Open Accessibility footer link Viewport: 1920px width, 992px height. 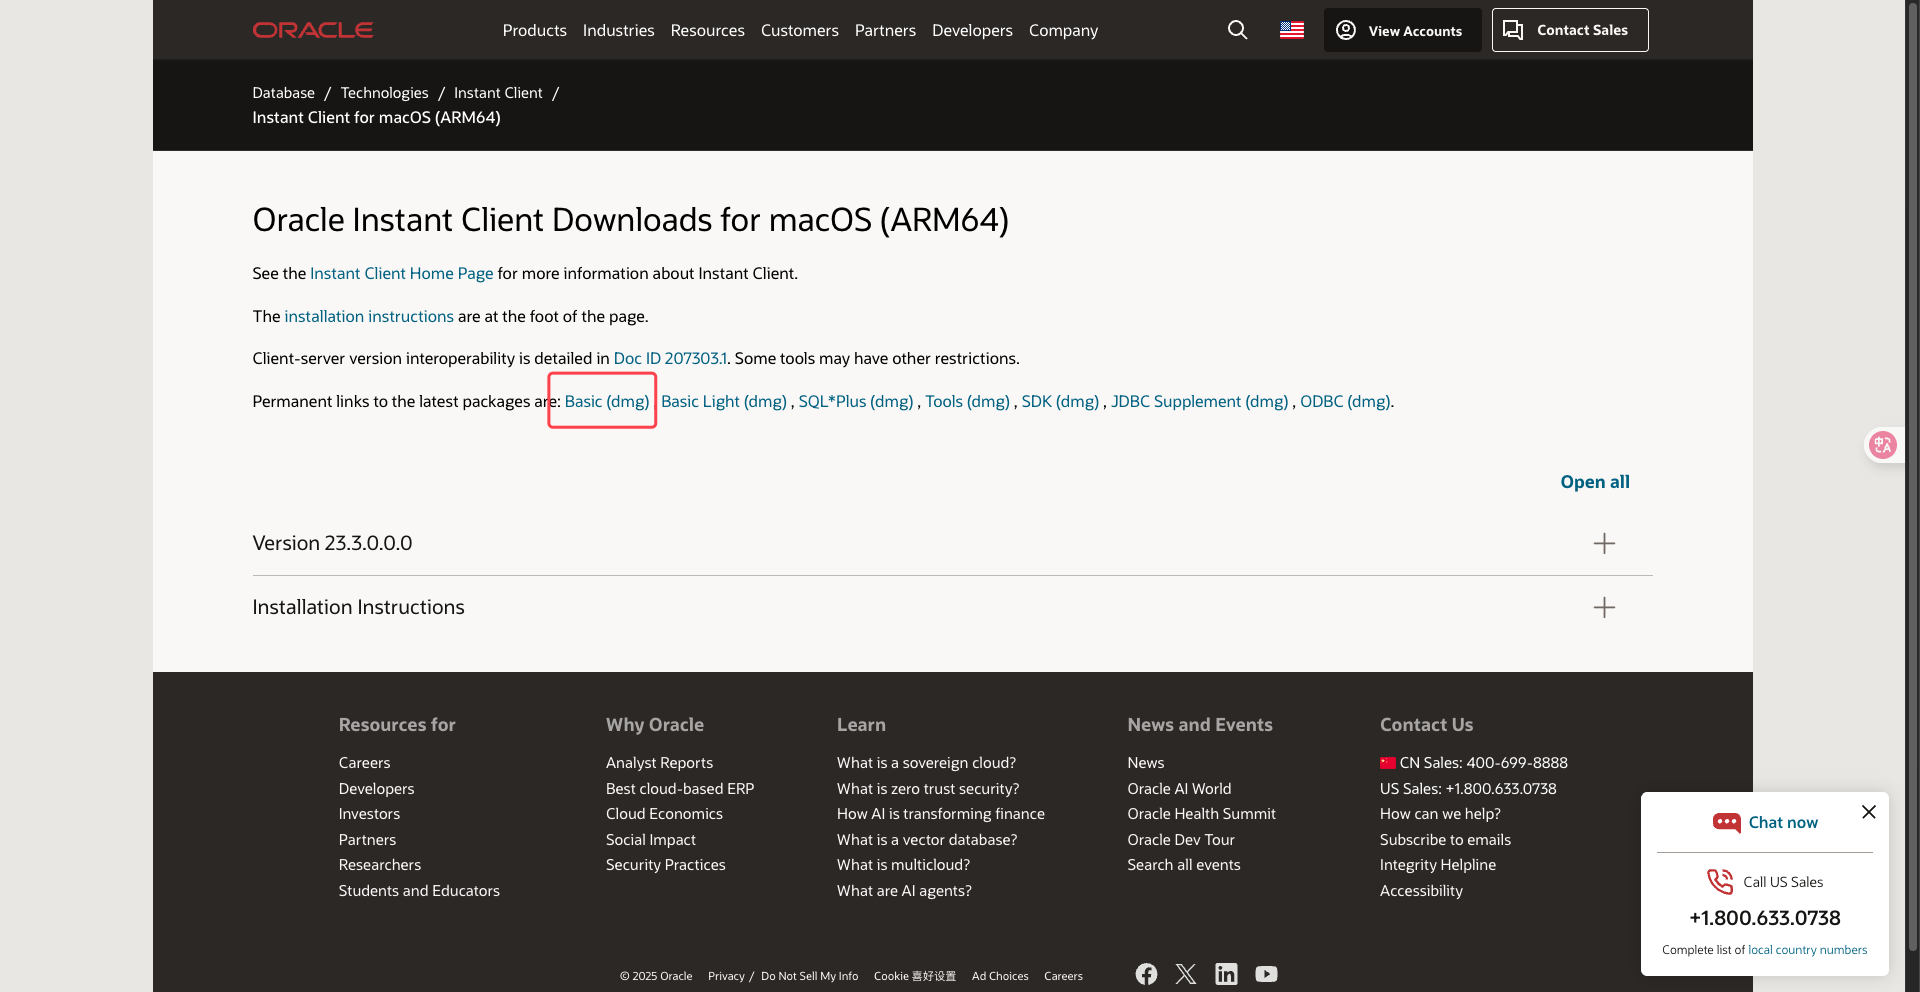pos(1421,891)
